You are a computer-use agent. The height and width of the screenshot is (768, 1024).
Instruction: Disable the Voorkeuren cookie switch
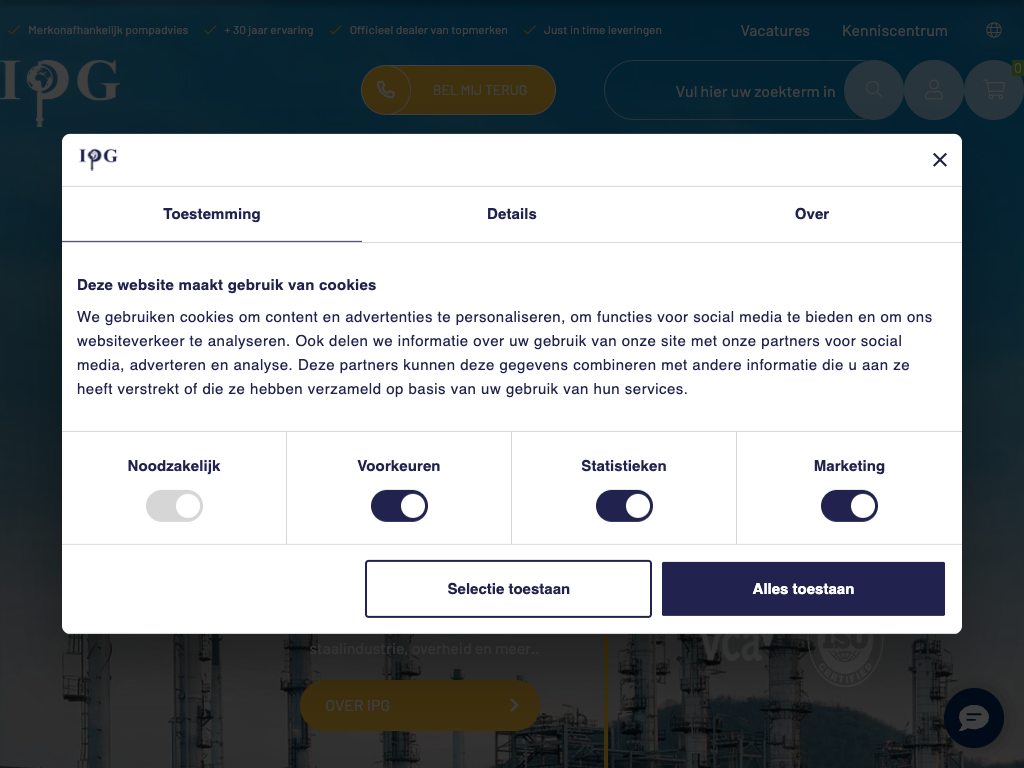(x=399, y=506)
